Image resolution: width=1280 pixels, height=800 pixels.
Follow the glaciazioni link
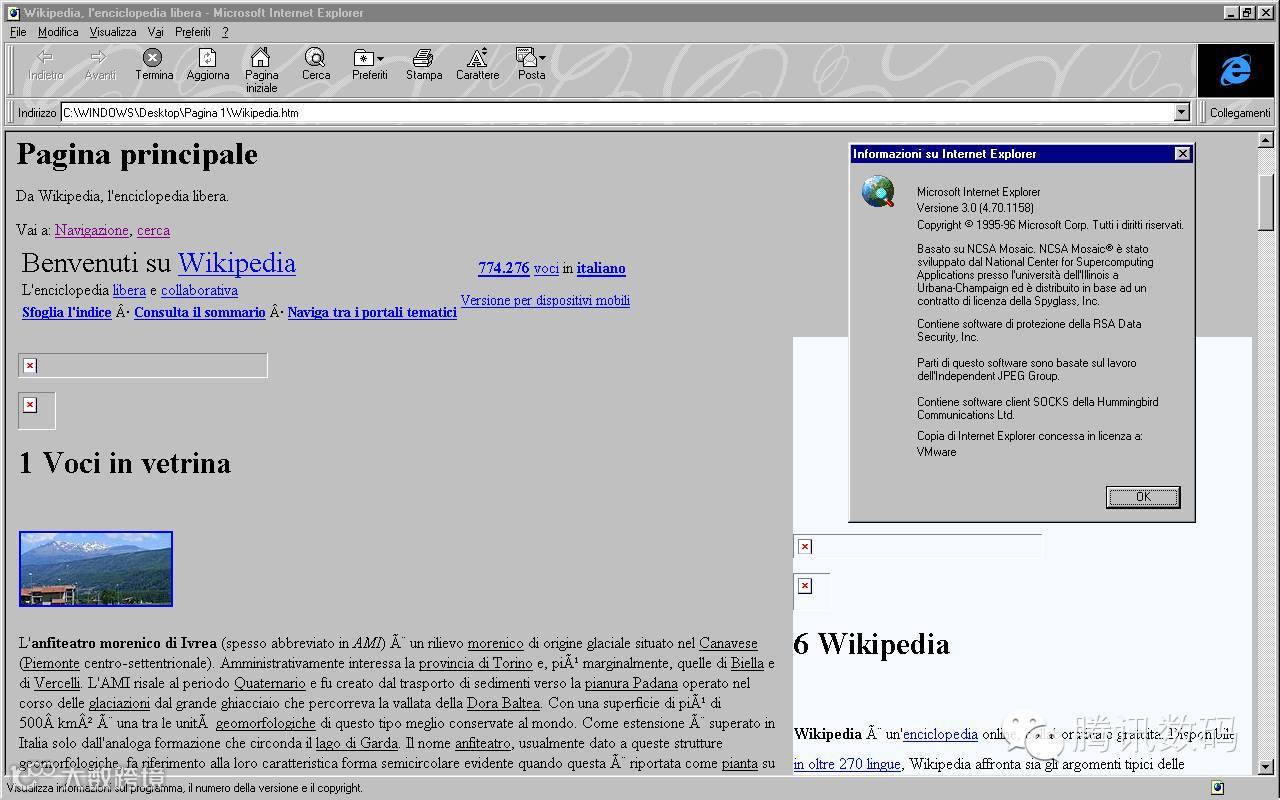point(119,703)
